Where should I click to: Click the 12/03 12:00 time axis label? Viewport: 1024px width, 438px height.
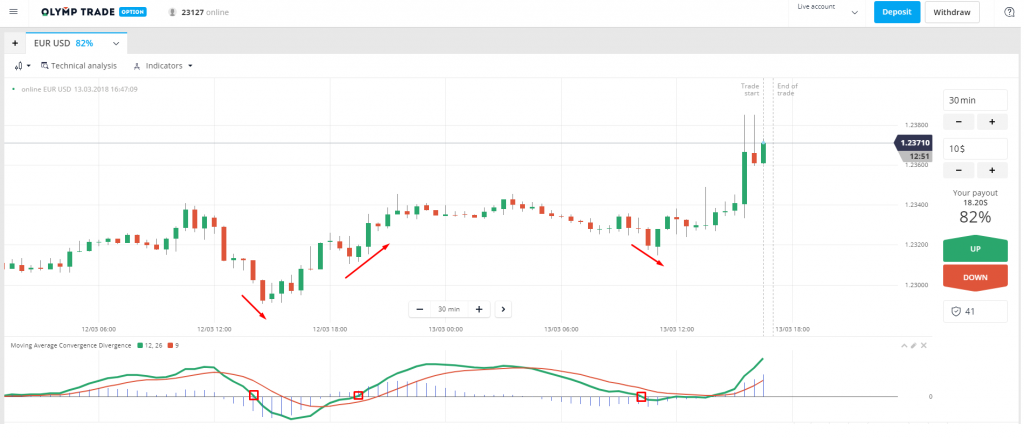pyautogui.click(x=215, y=330)
